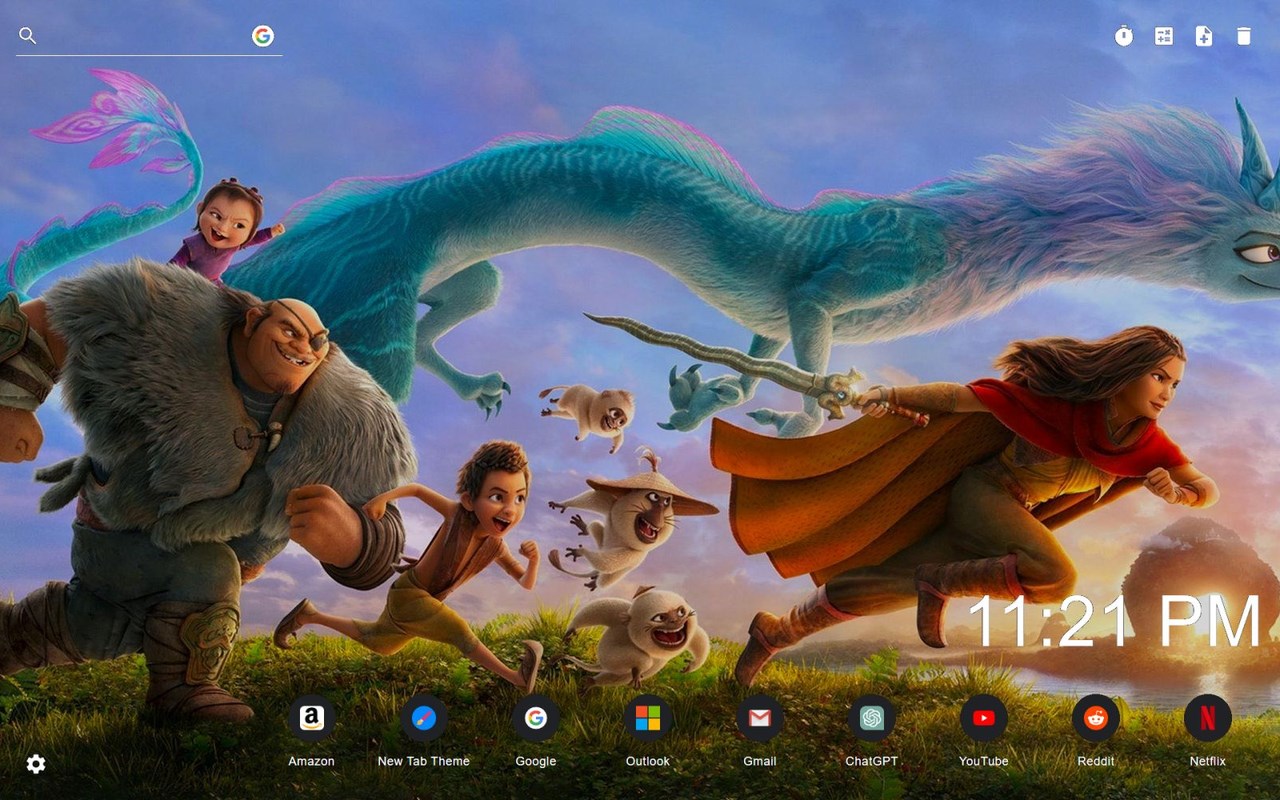This screenshot has height=800, width=1280.
Task: Click the Amazon label text
Action: (312, 761)
